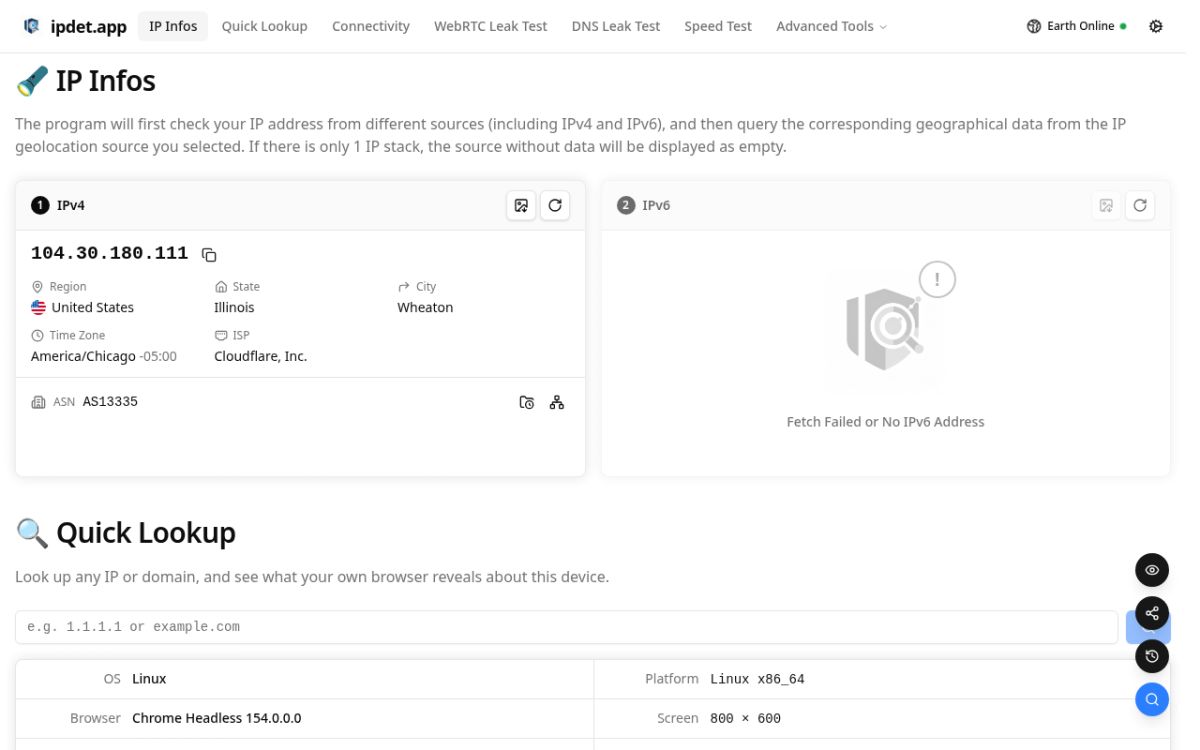Click the disabled IPv6 export image icon

[x=1106, y=205]
